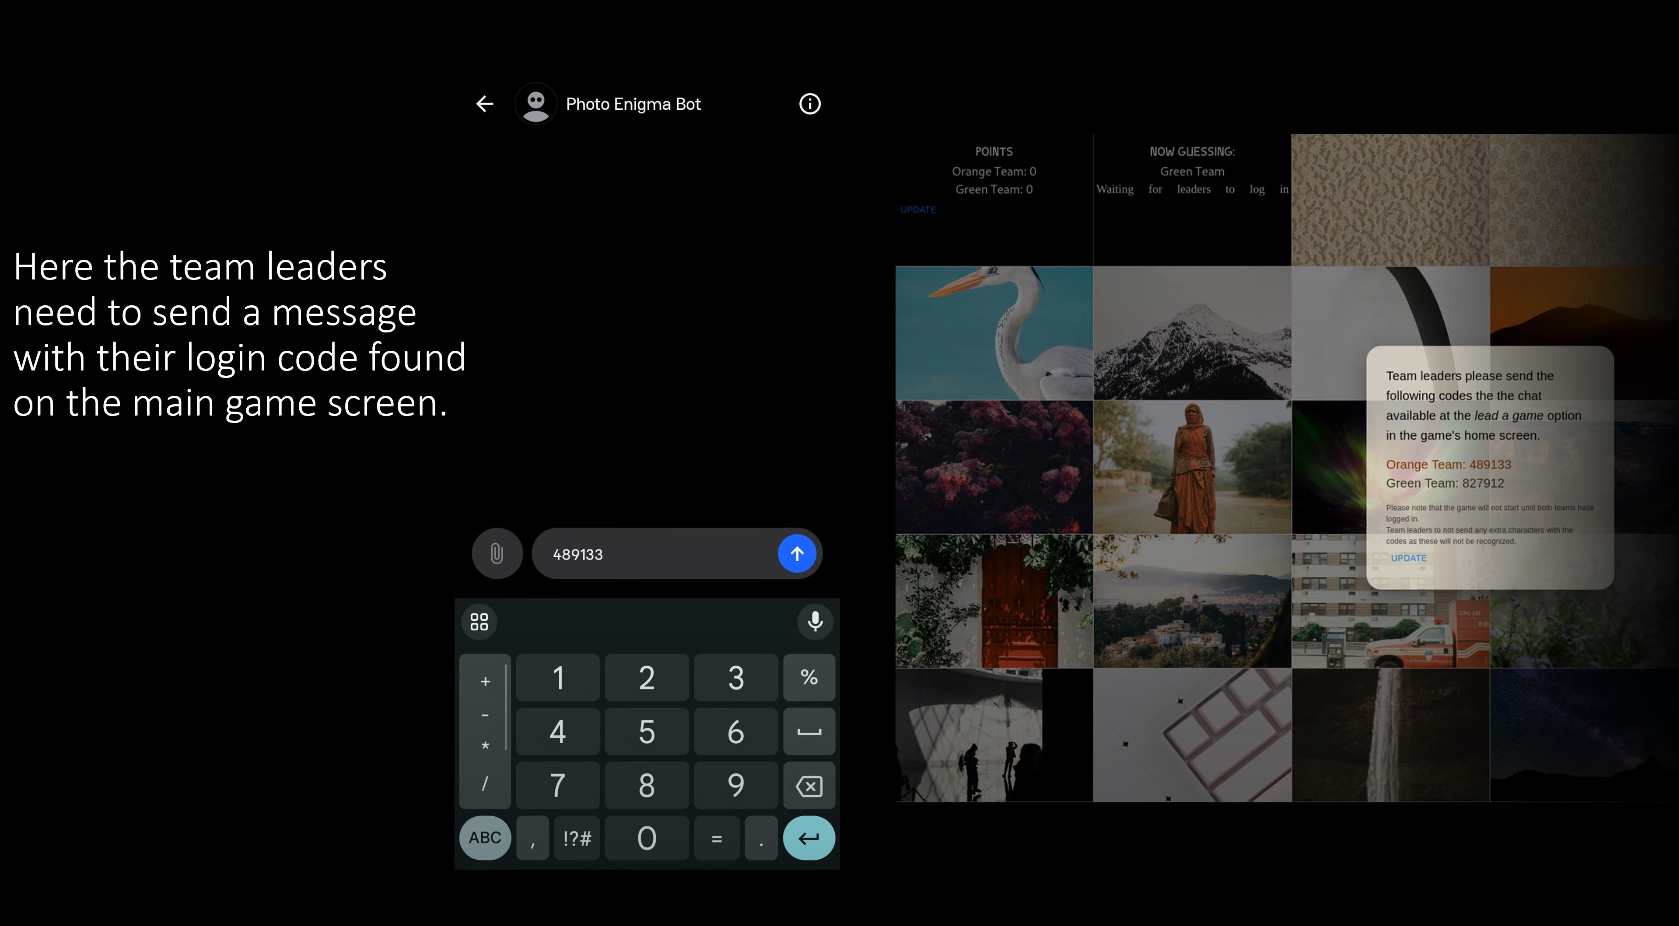Click UPDATE link in the login codes popup
The image size is (1679, 926).
click(x=1408, y=558)
